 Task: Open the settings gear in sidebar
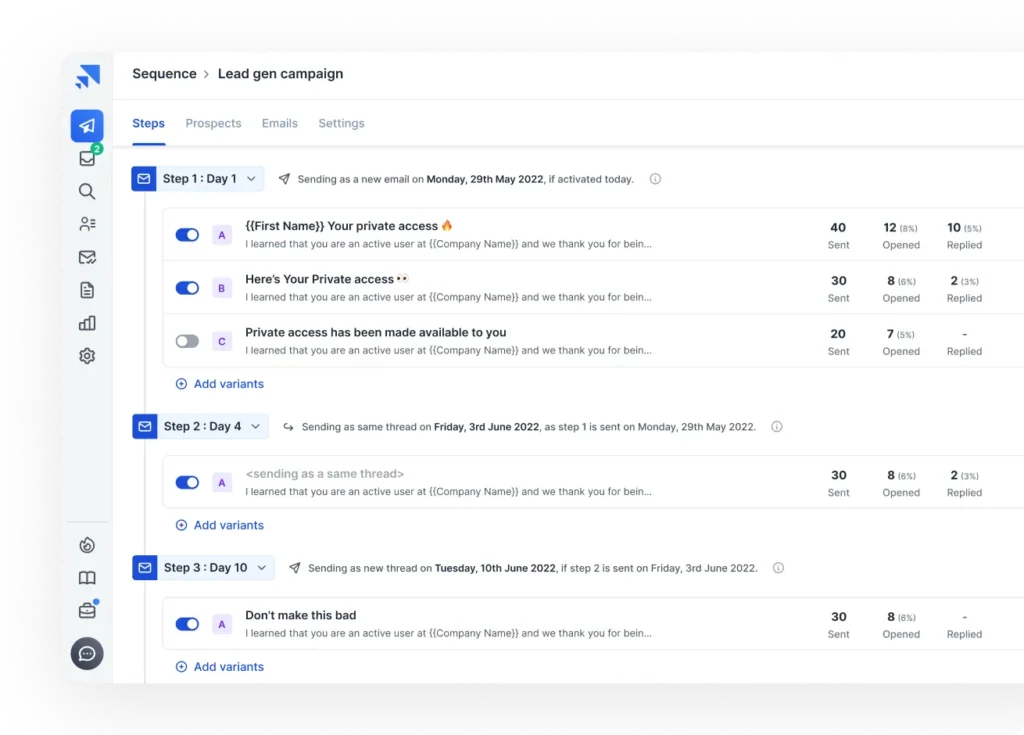coord(87,356)
